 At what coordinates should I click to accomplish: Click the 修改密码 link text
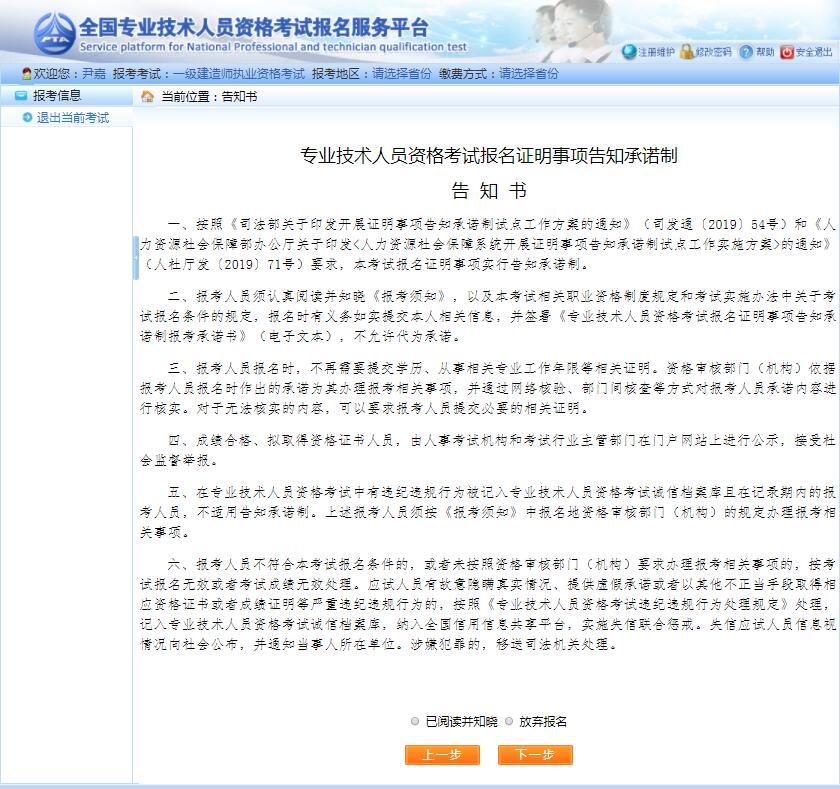(714, 52)
